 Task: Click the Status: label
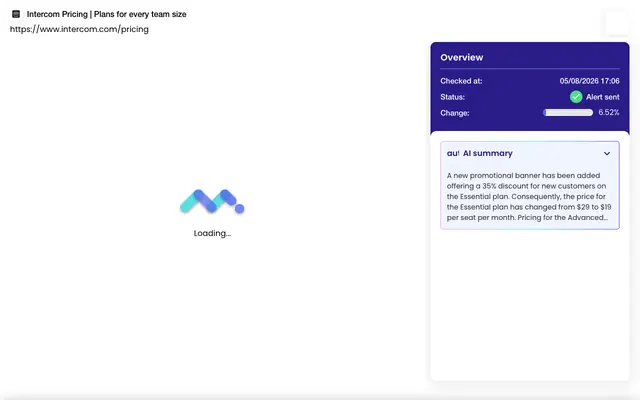click(x=452, y=97)
